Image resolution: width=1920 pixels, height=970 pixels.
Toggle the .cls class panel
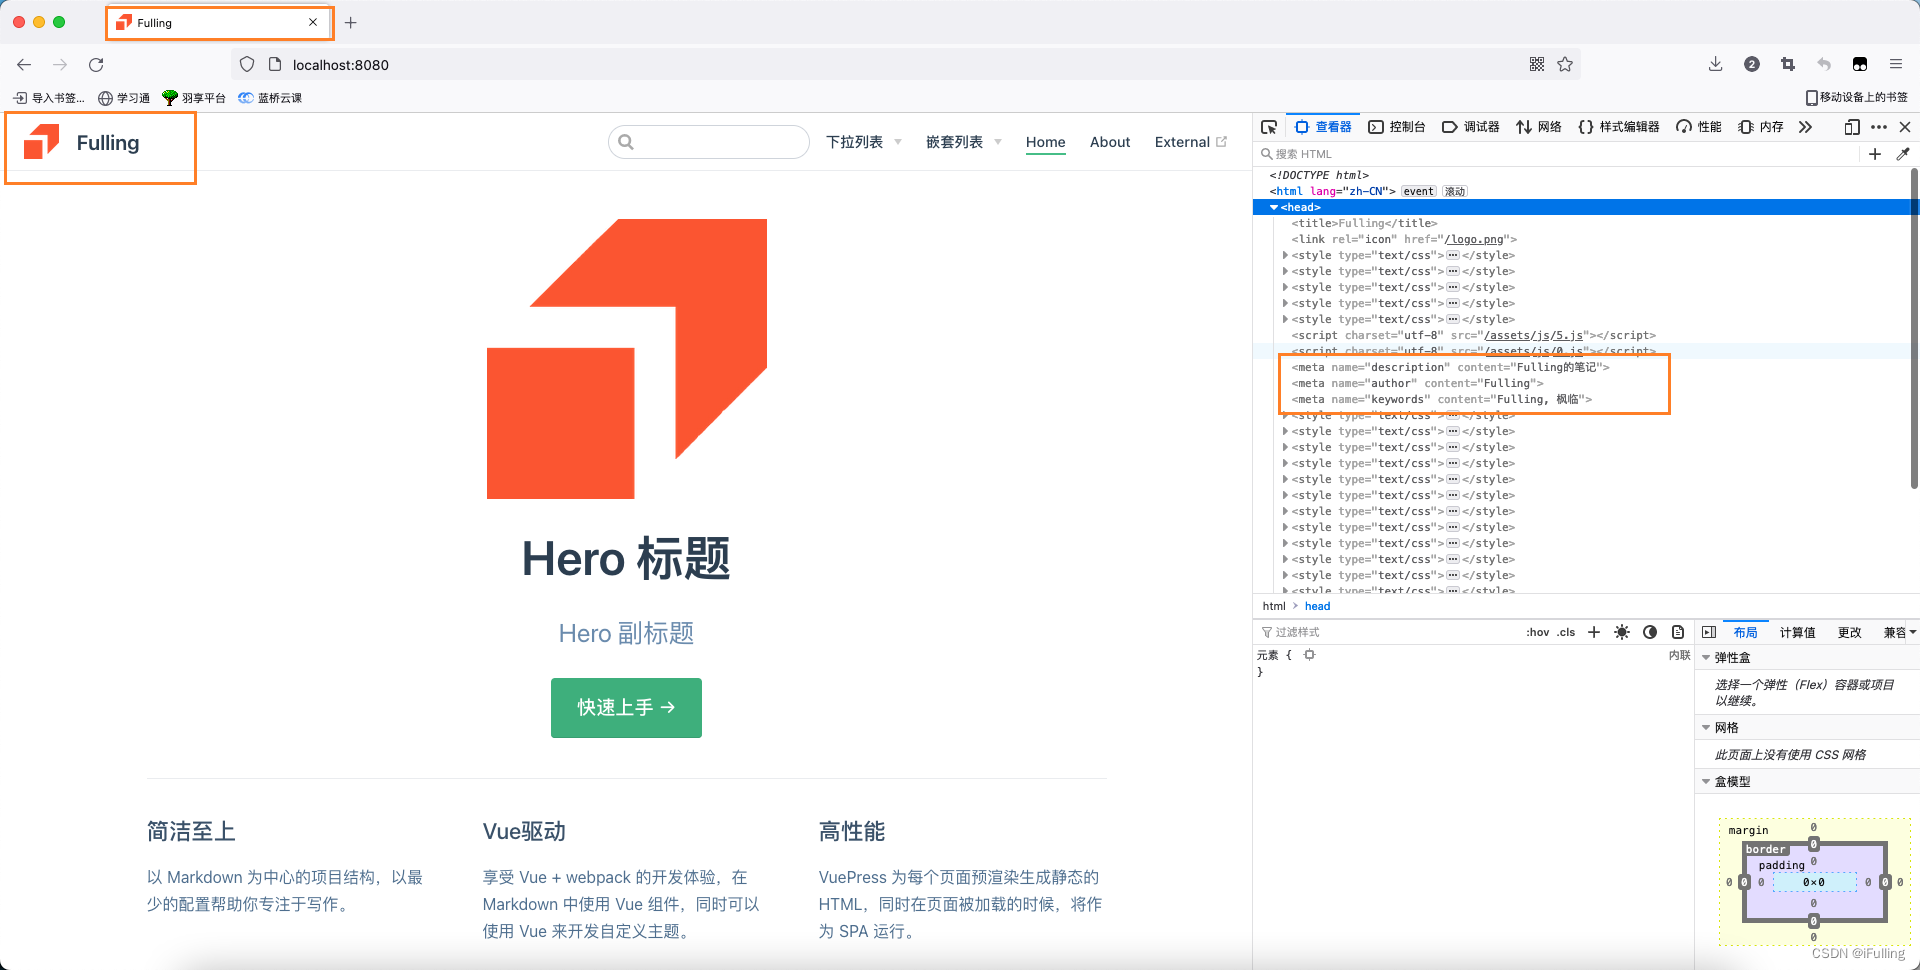(x=1566, y=632)
